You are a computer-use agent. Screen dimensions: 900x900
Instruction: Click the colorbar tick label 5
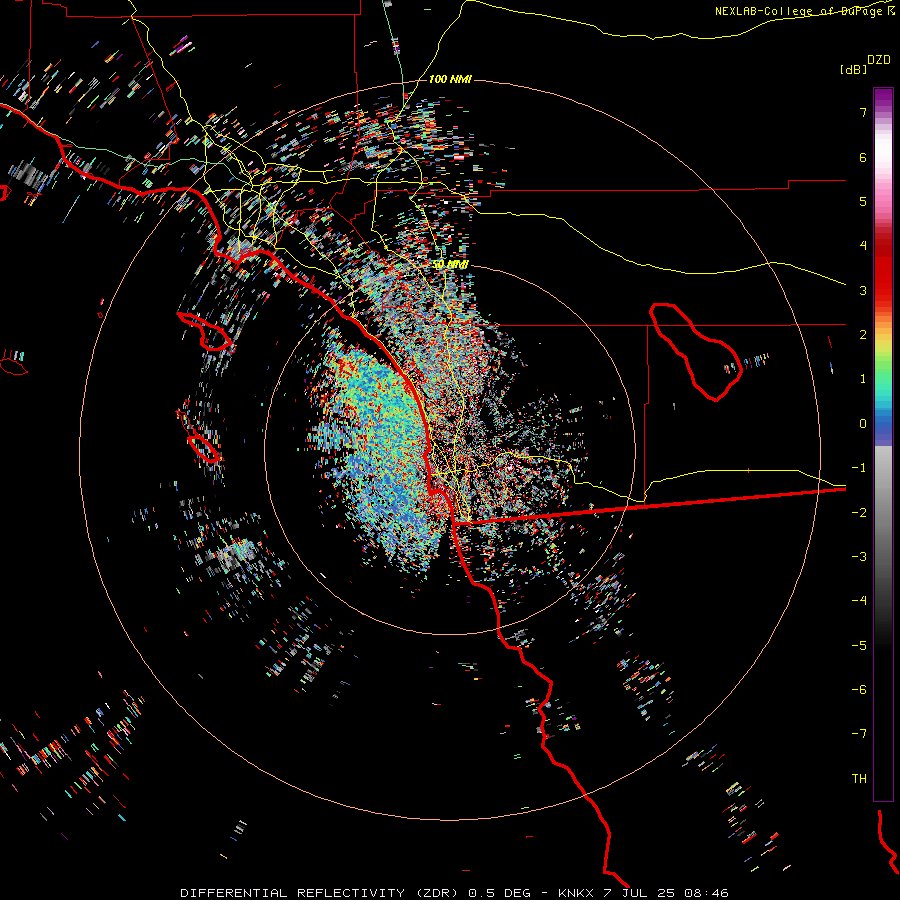863,201
